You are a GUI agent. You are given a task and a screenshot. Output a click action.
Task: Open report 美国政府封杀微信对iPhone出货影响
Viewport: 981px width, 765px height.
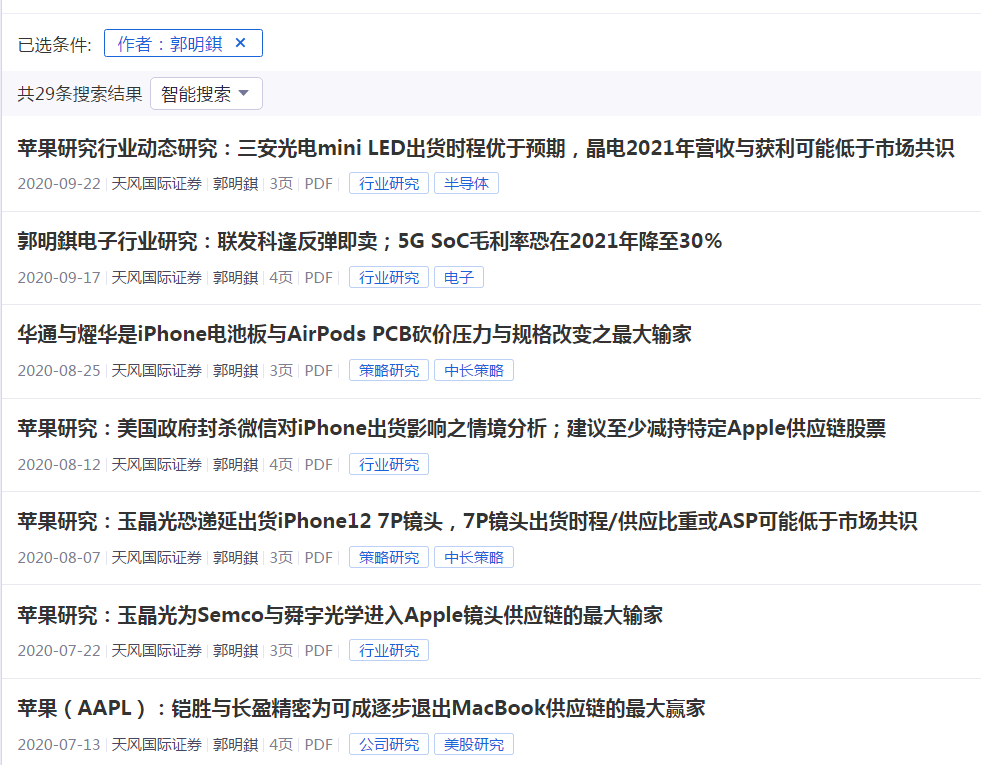click(x=451, y=428)
